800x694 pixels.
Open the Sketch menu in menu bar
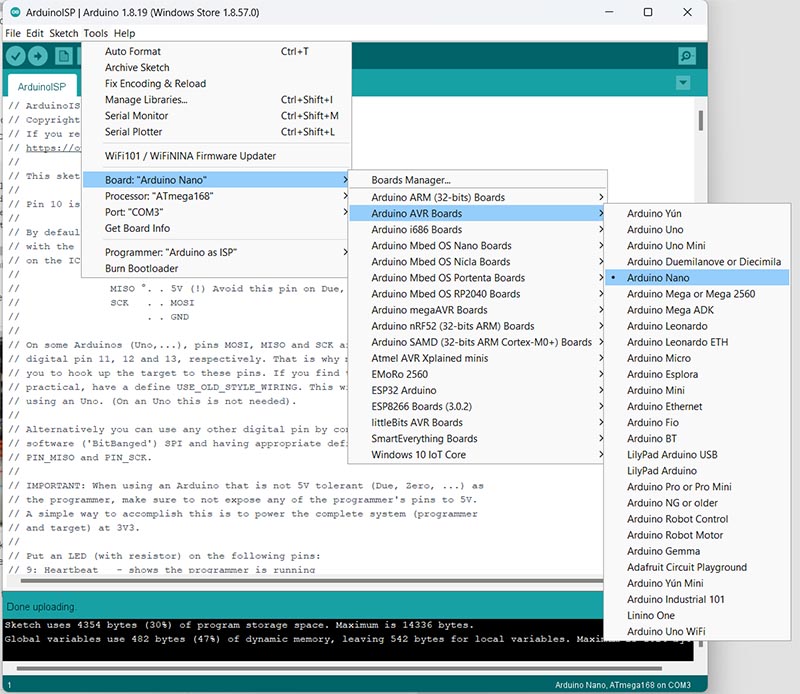[x=64, y=33]
